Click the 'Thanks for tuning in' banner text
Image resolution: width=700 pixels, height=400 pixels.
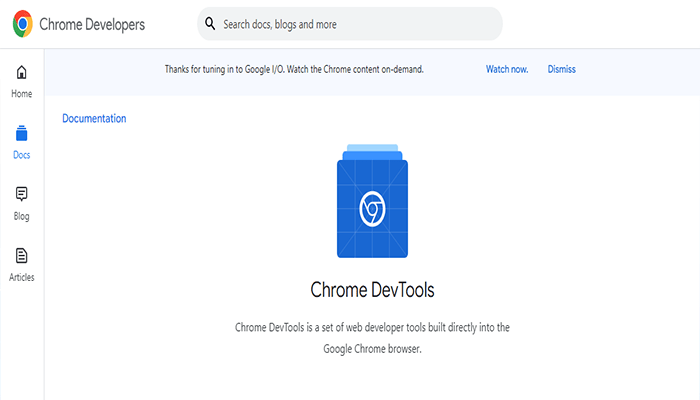pyautogui.click(x=294, y=69)
